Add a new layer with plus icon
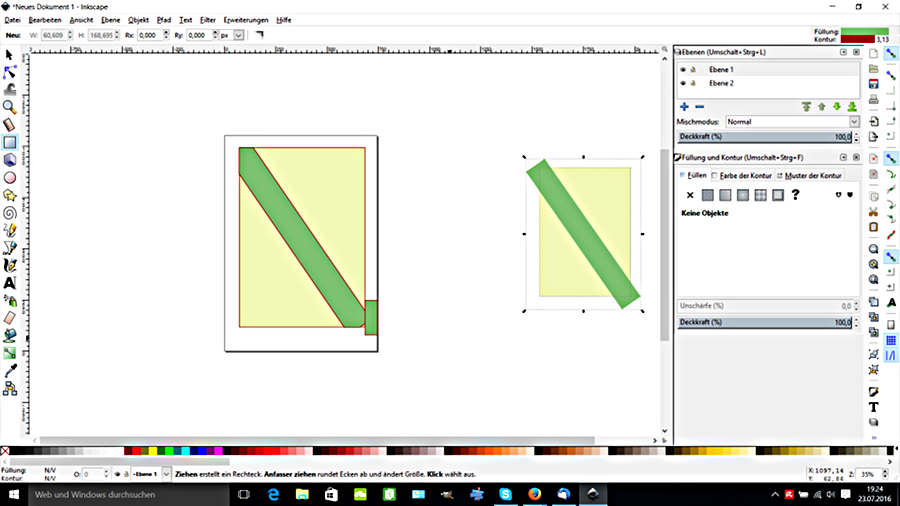Viewport: 900px width, 506px height. 684,106
